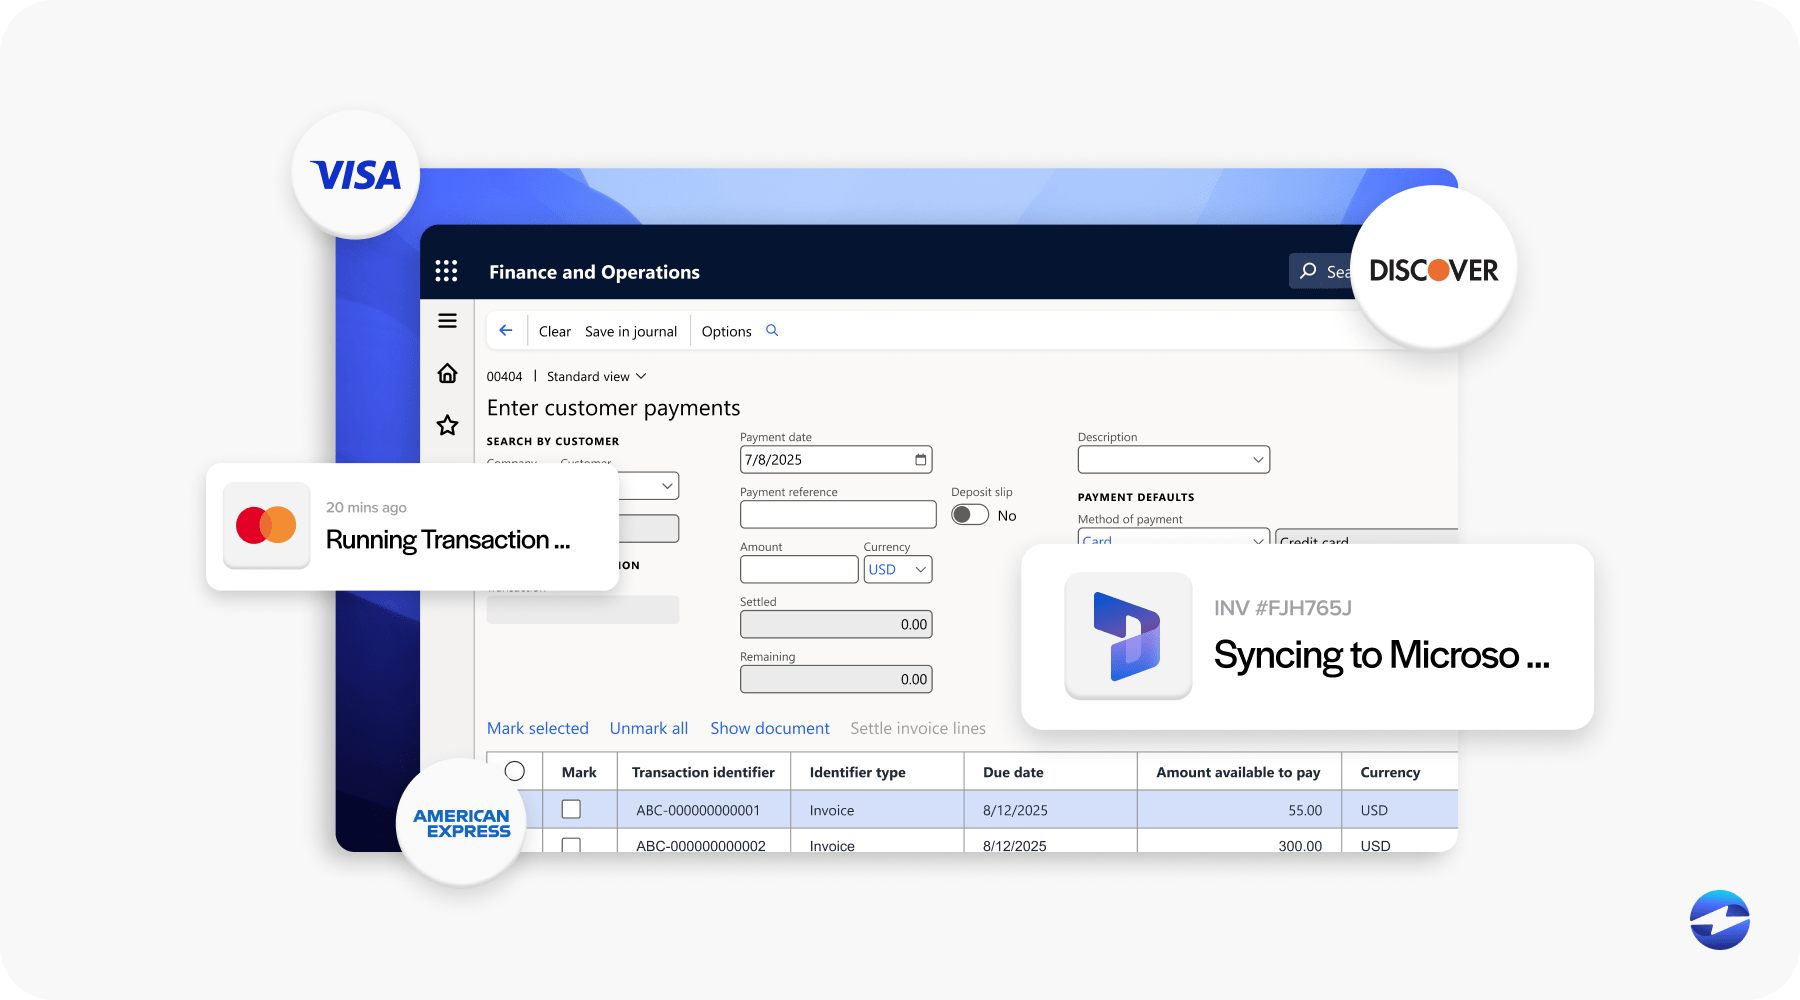Viewport: 1800px width, 1000px height.
Task: Expand the Standard view dropdown
Action: 597,376
